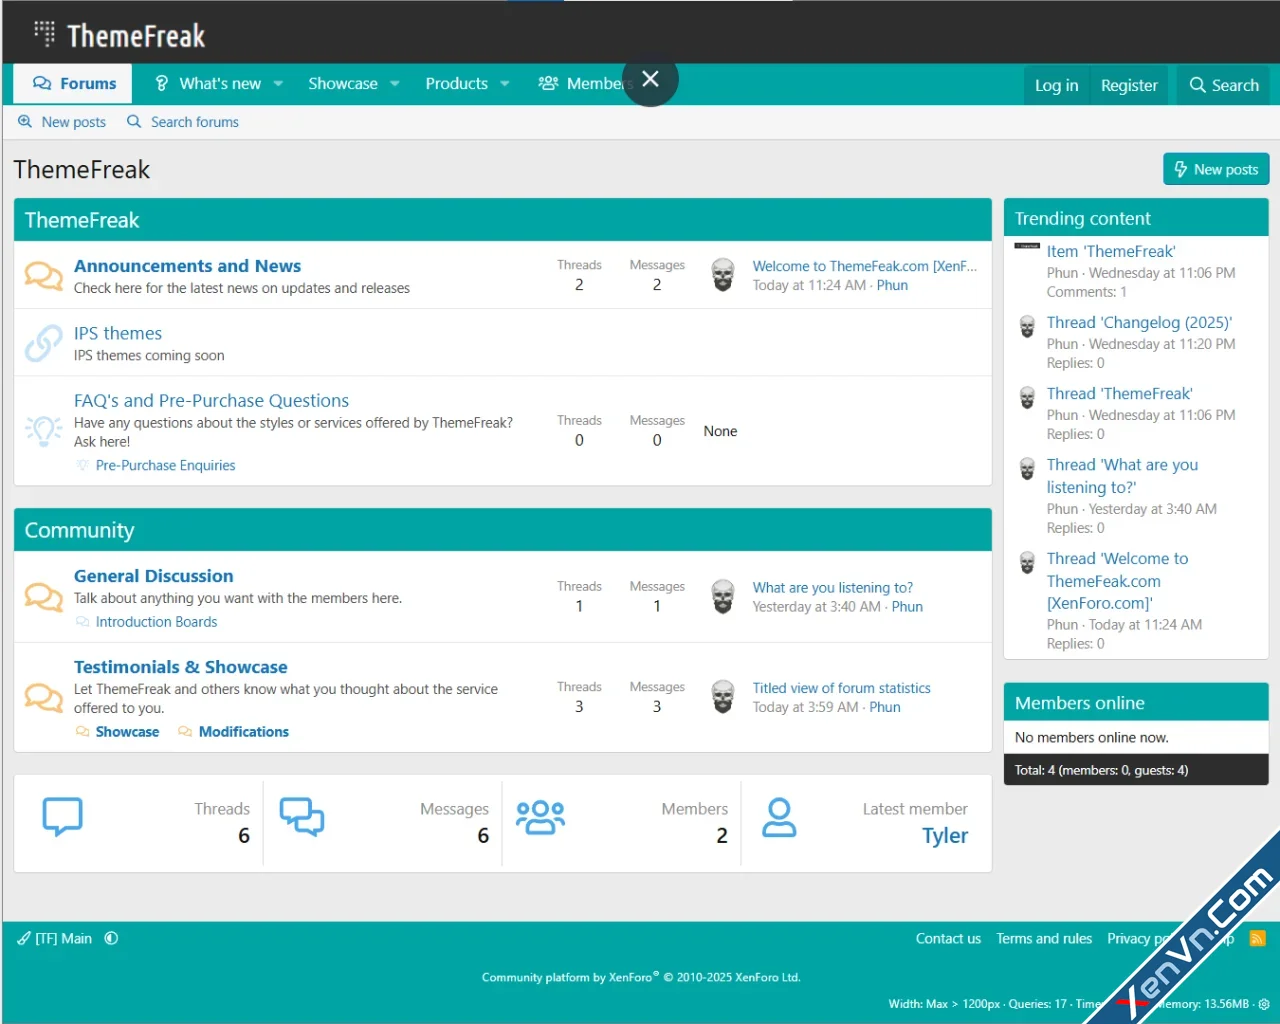
Task: Click the Members statistics people icon
Action: [540, 817]
